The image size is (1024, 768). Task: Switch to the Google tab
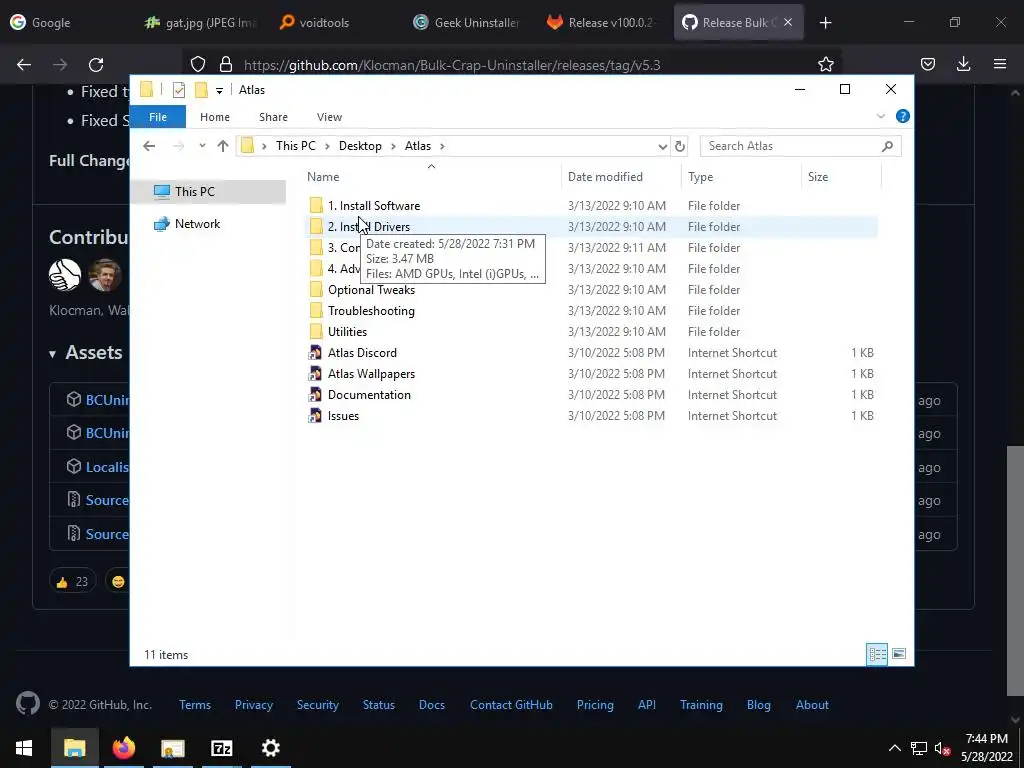[x=40, y=22]
